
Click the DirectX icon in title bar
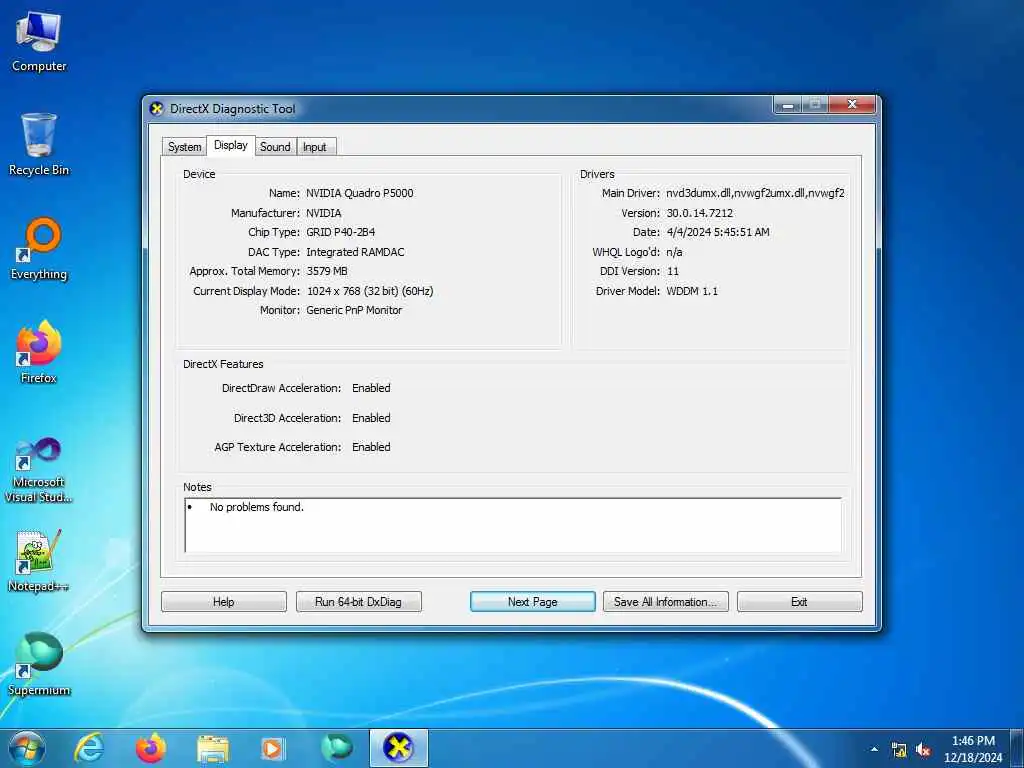156,108
